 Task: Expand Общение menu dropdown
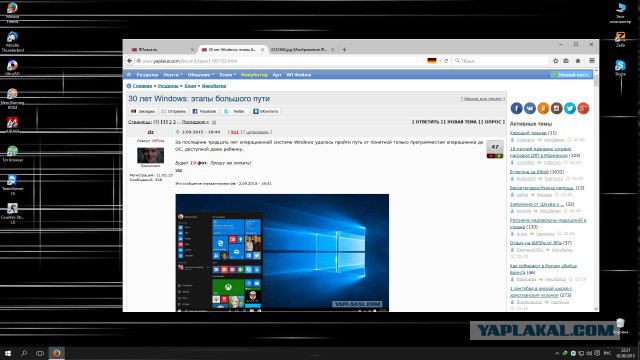click(x=200, y=75)
